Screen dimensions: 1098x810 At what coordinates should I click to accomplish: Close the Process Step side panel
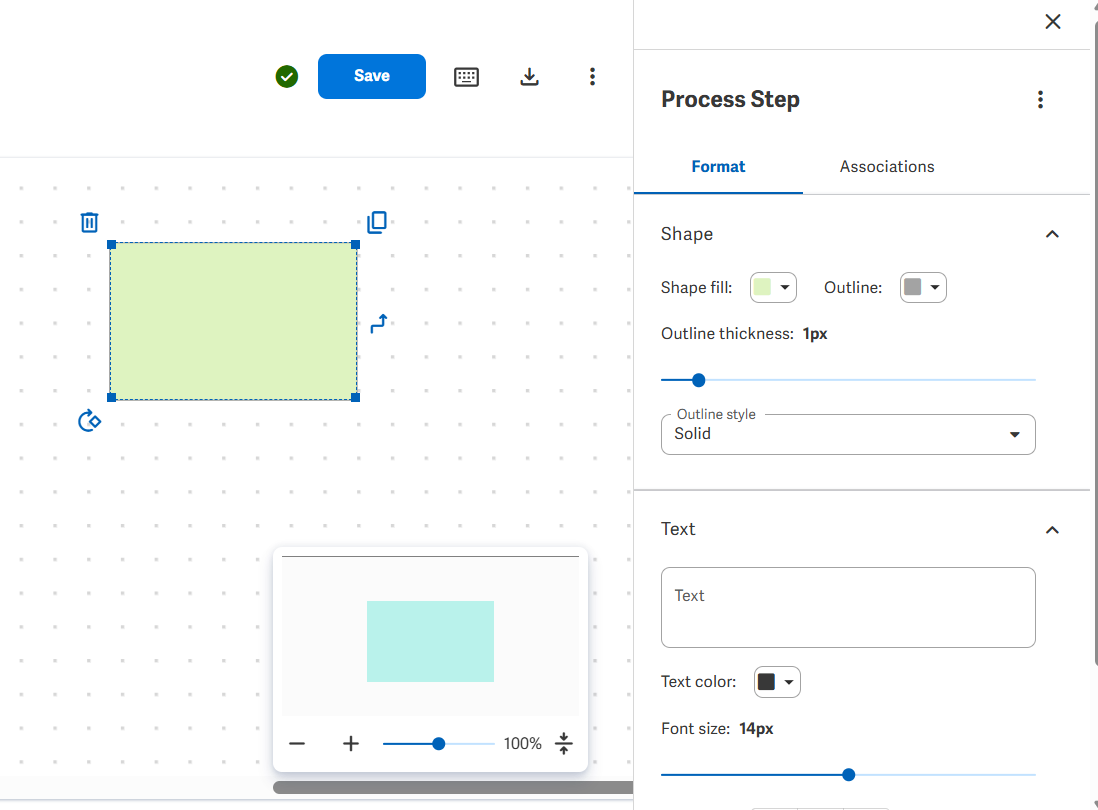click(x=1052, y=22)
